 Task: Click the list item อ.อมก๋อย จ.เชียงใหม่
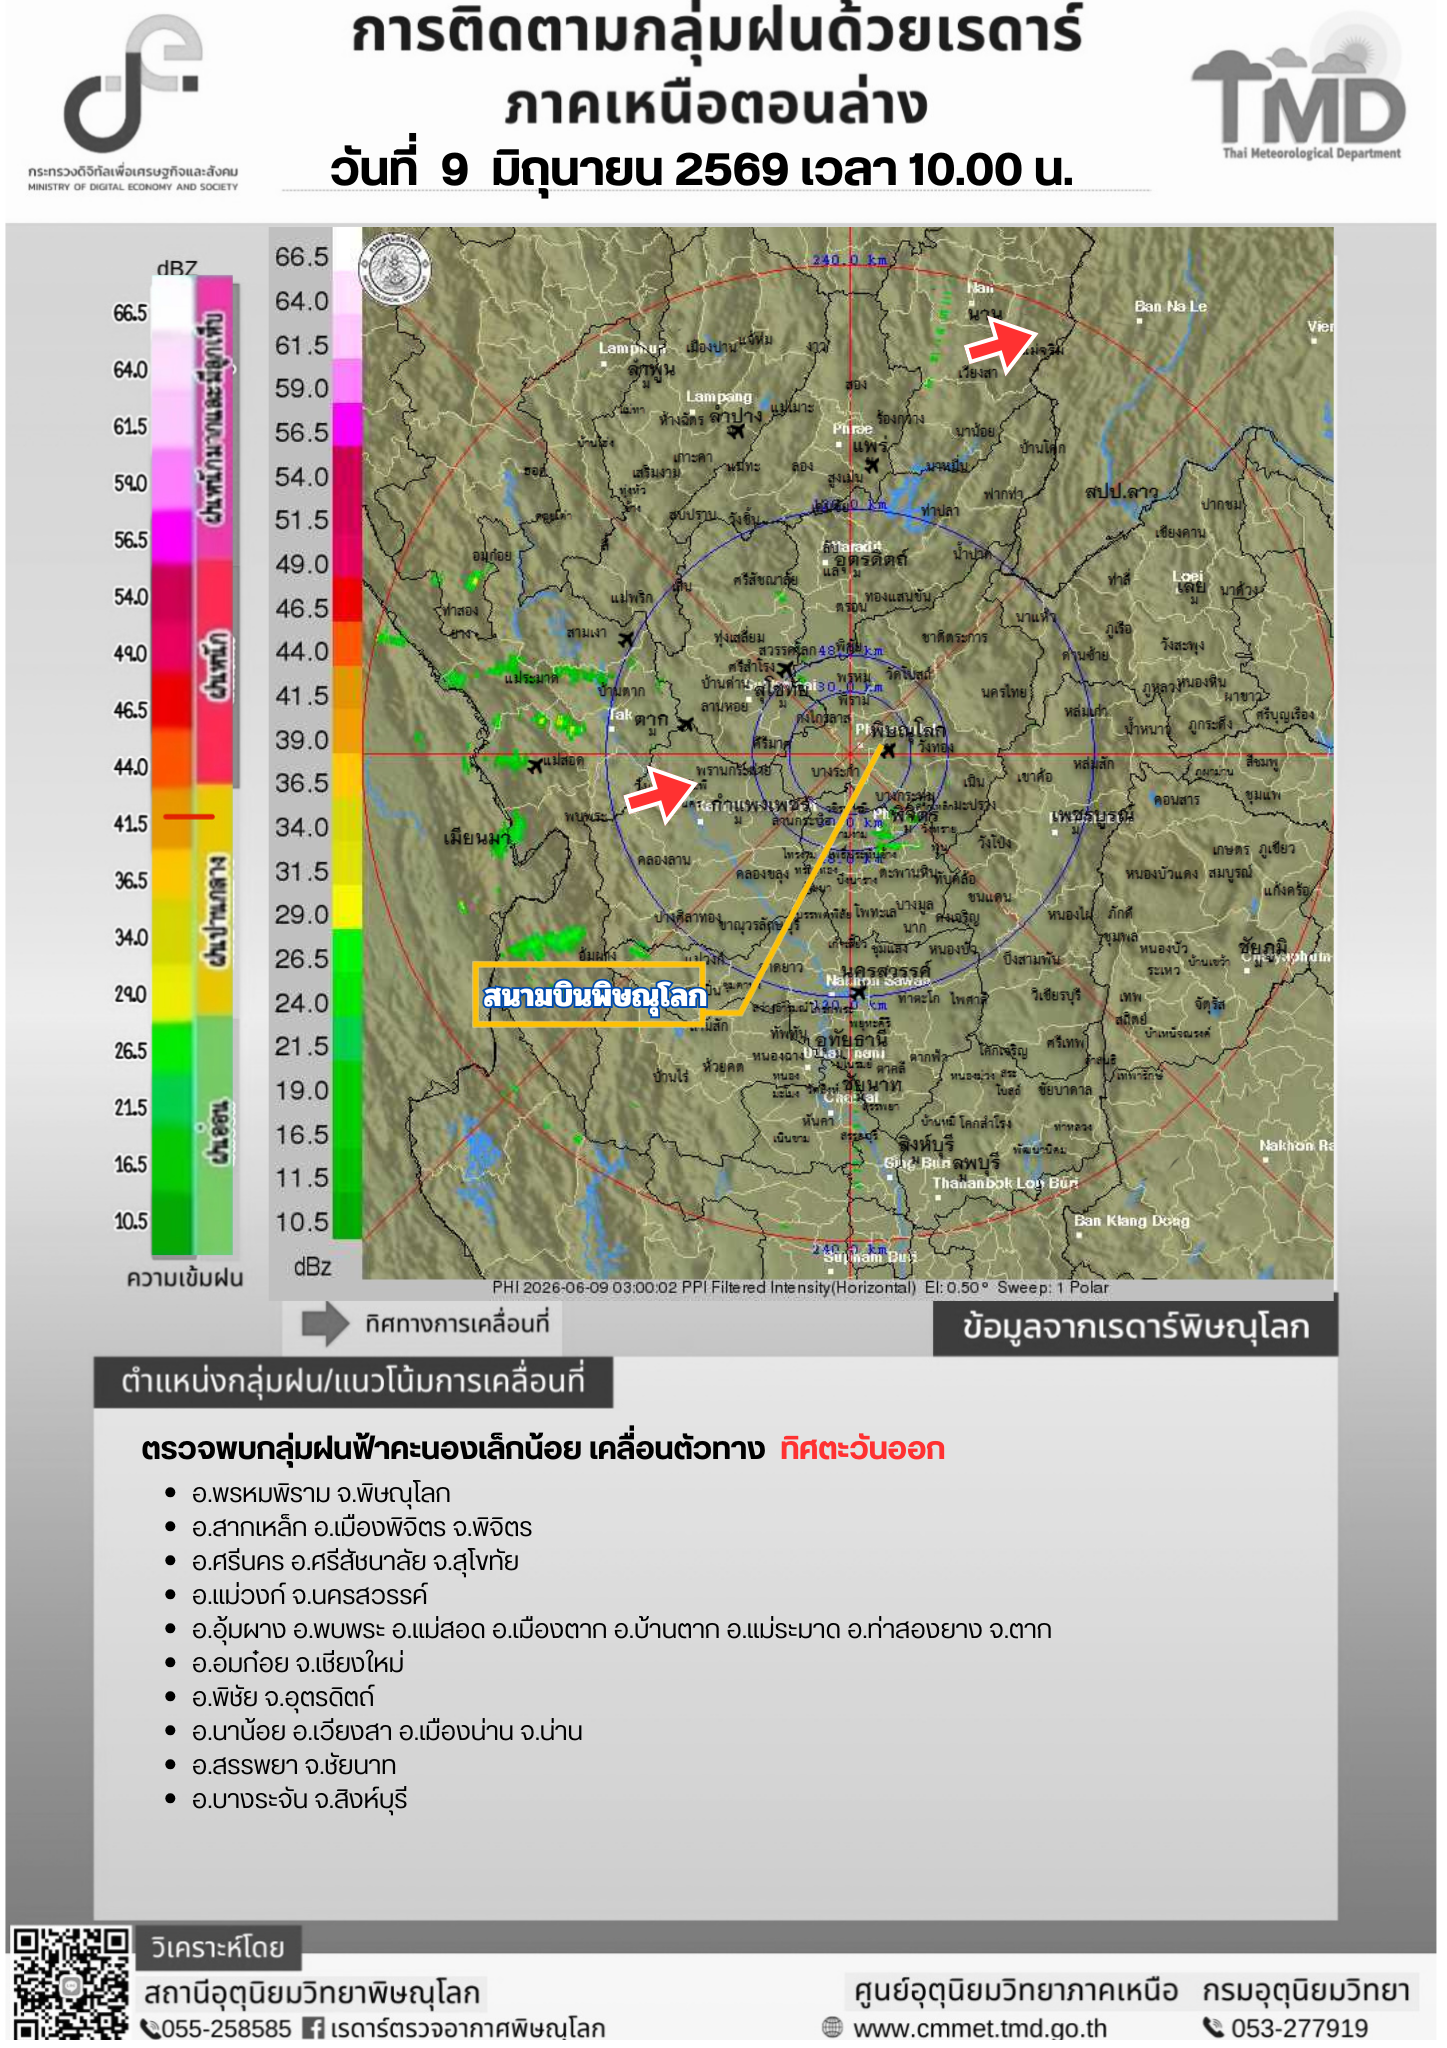[298, 1664]
